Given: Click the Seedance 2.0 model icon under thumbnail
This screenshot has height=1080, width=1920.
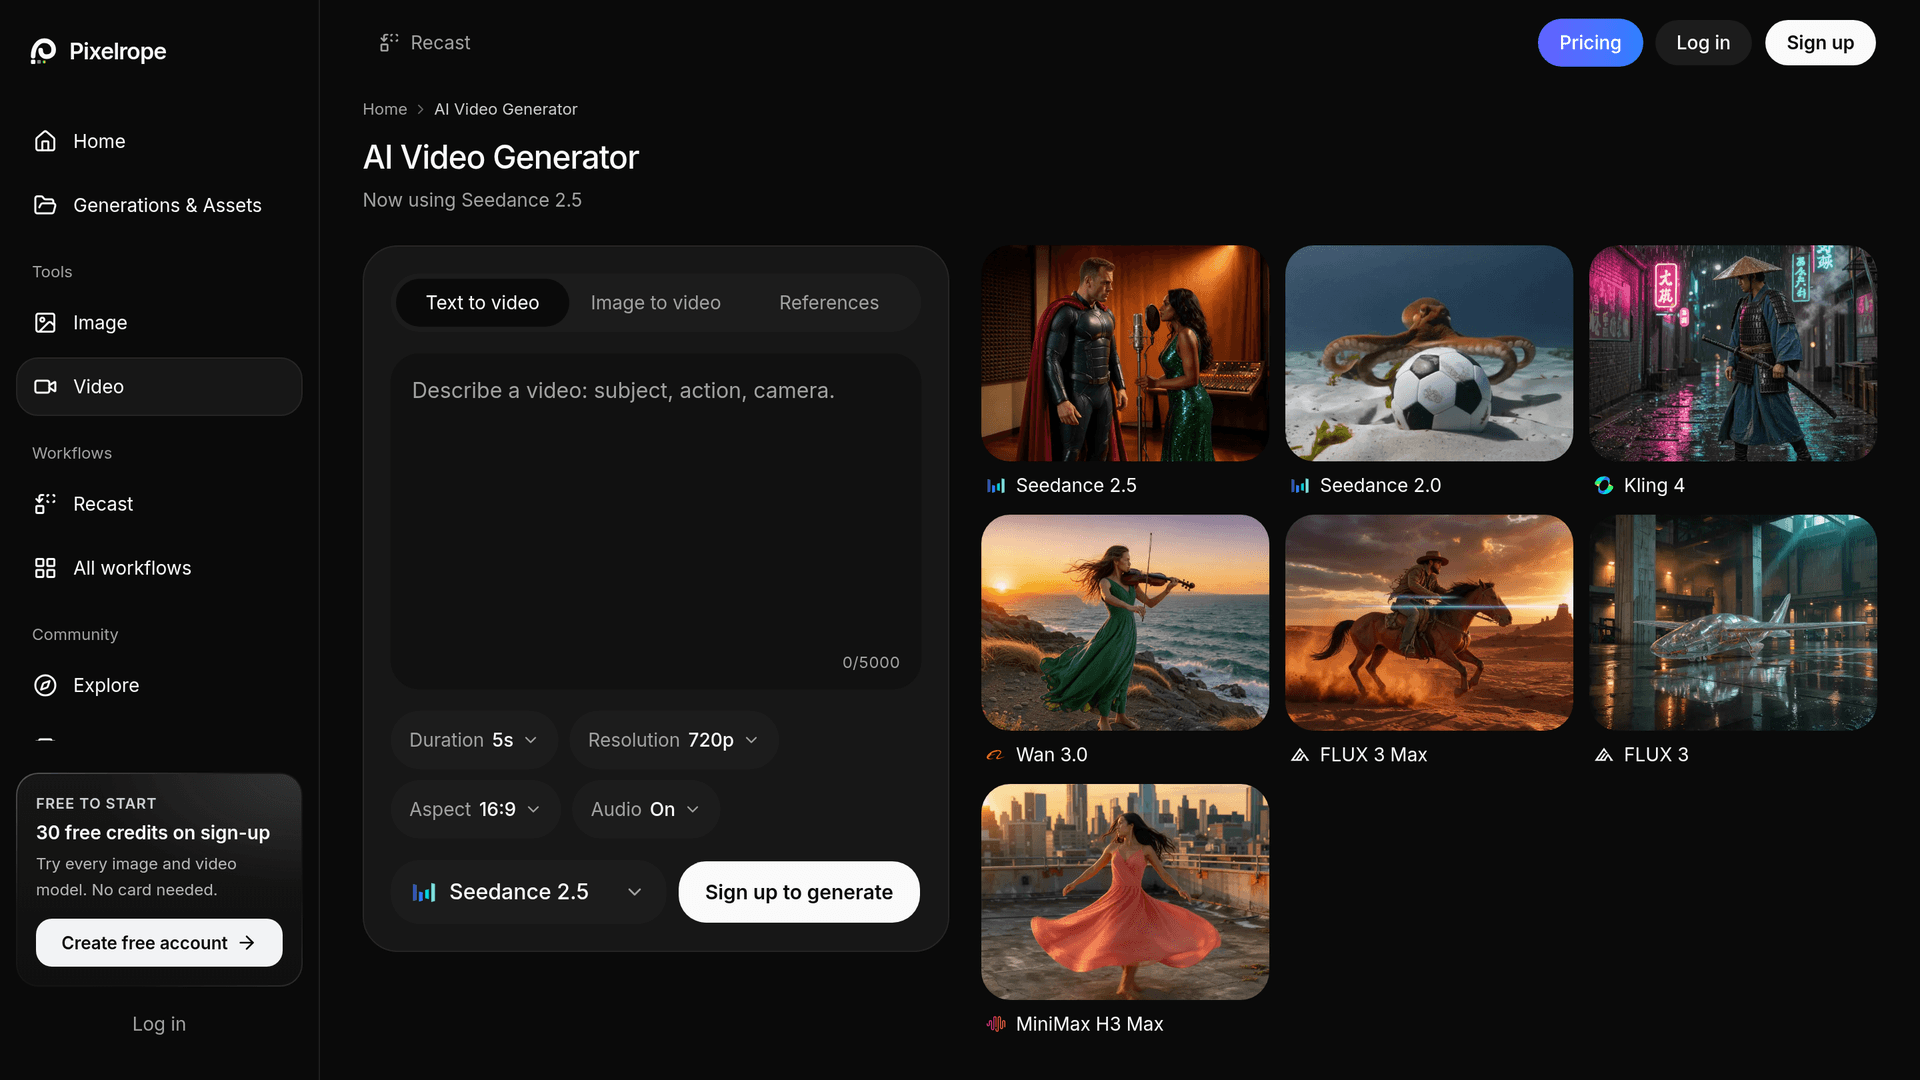Looking at the screenshot, I should click(1300, 485).
